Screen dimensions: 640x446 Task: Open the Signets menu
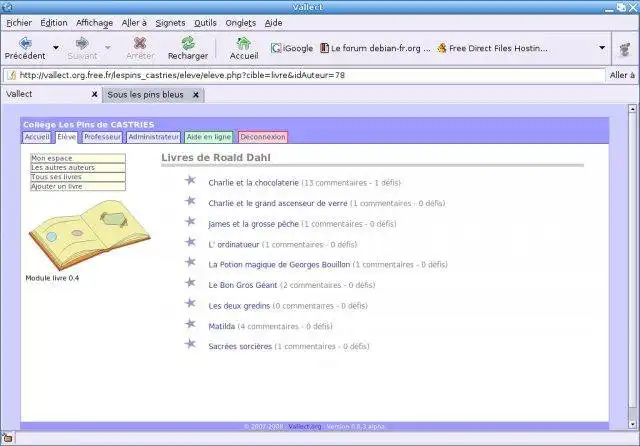170,23
